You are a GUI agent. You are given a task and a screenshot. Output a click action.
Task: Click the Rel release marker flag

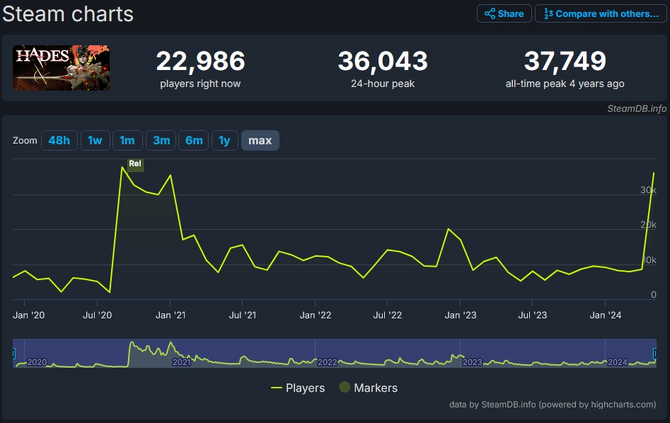point(135,164)
